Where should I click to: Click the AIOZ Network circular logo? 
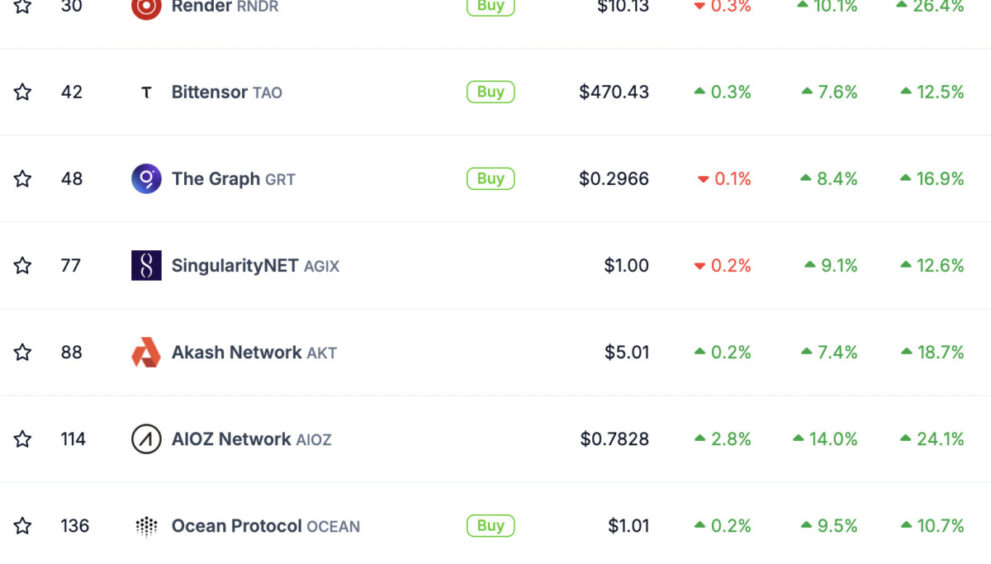pyautogui.click(x=146, y=439)
